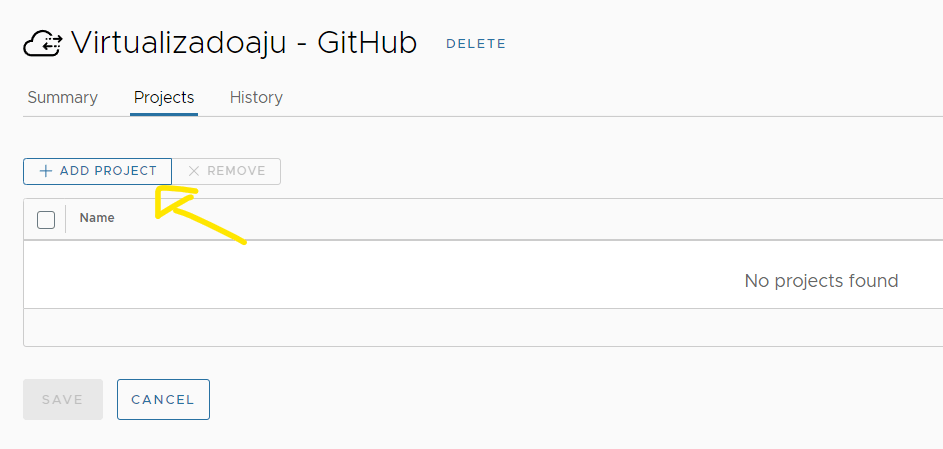This screenshot has height=449, width=943.
Task: Switch to the Projects tab
Action: pyautogui.click(x=164, y=98)
